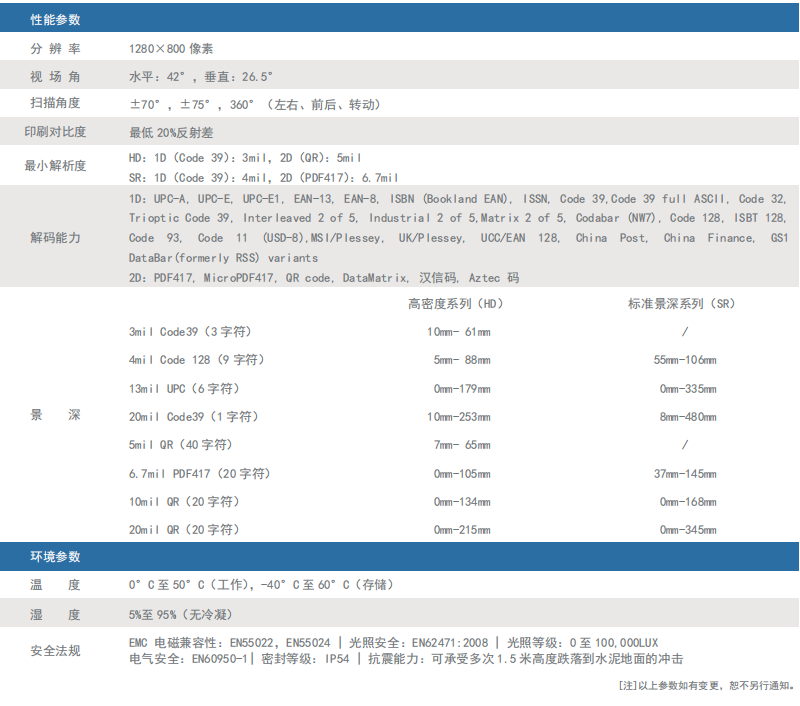Select the 印刷对比度 label
Image resolution: width=800 pixels, height=706 pixels.
55,132
